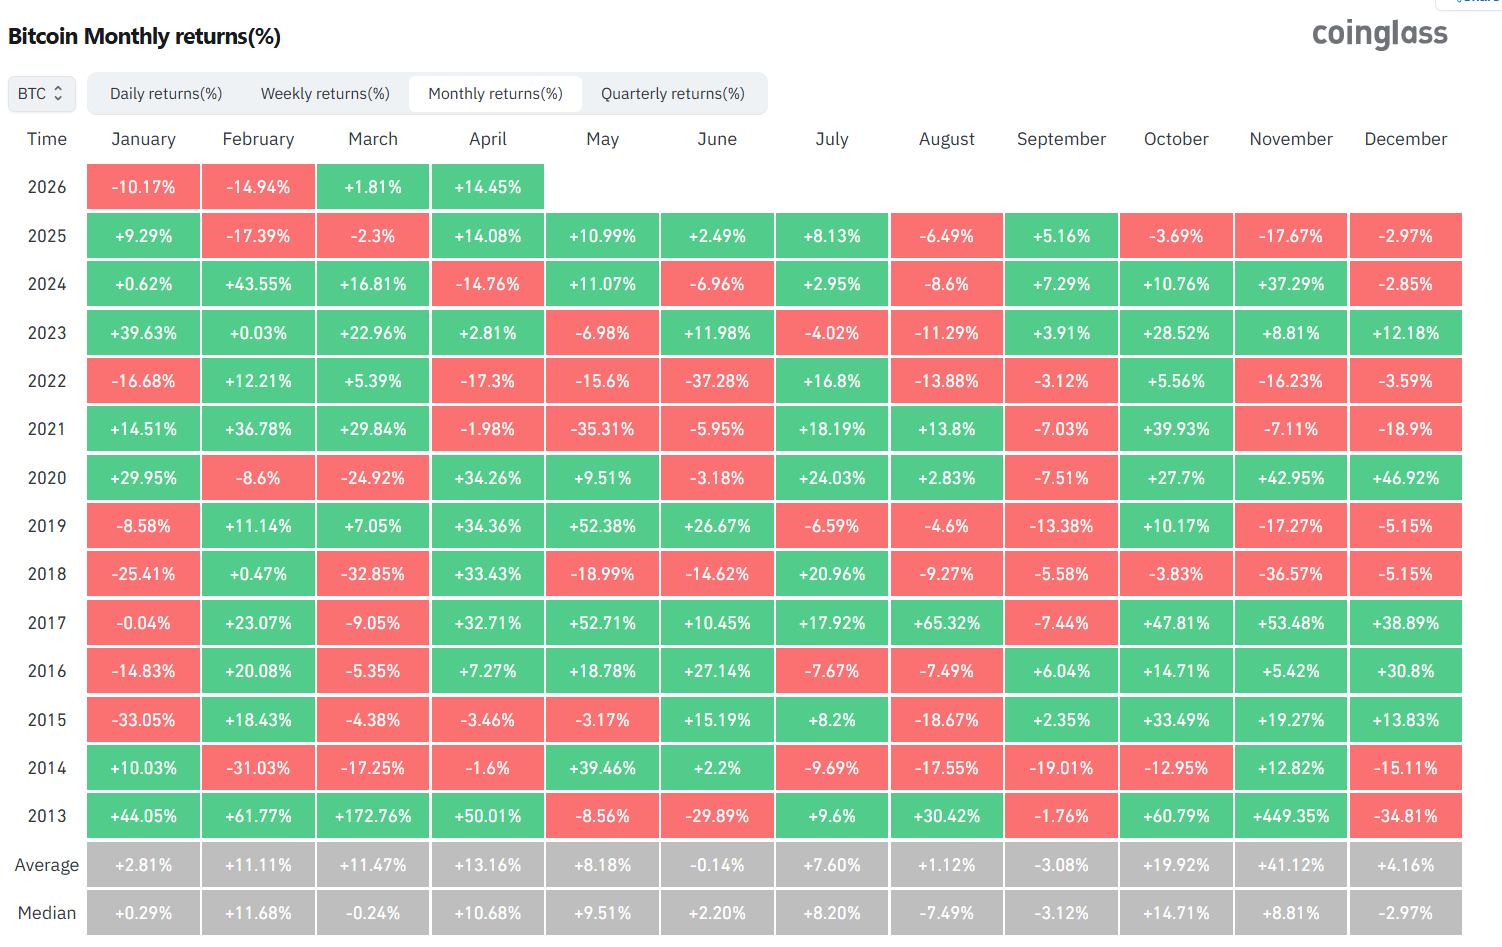This screenshot has width=1502, height=947.
Task: Click the January column header
Action: click(143, 139)
